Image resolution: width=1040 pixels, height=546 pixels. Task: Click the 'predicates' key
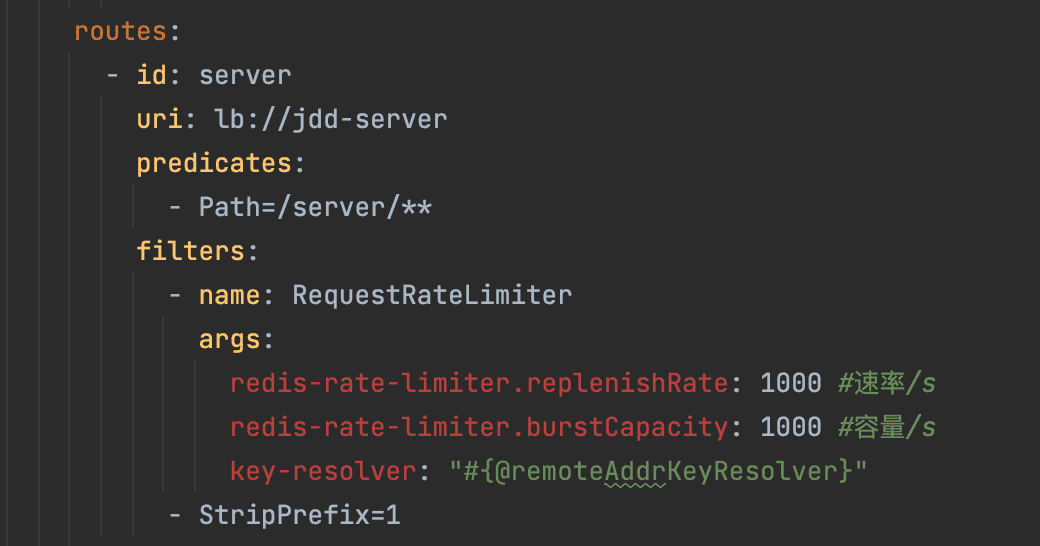point(214,163)
